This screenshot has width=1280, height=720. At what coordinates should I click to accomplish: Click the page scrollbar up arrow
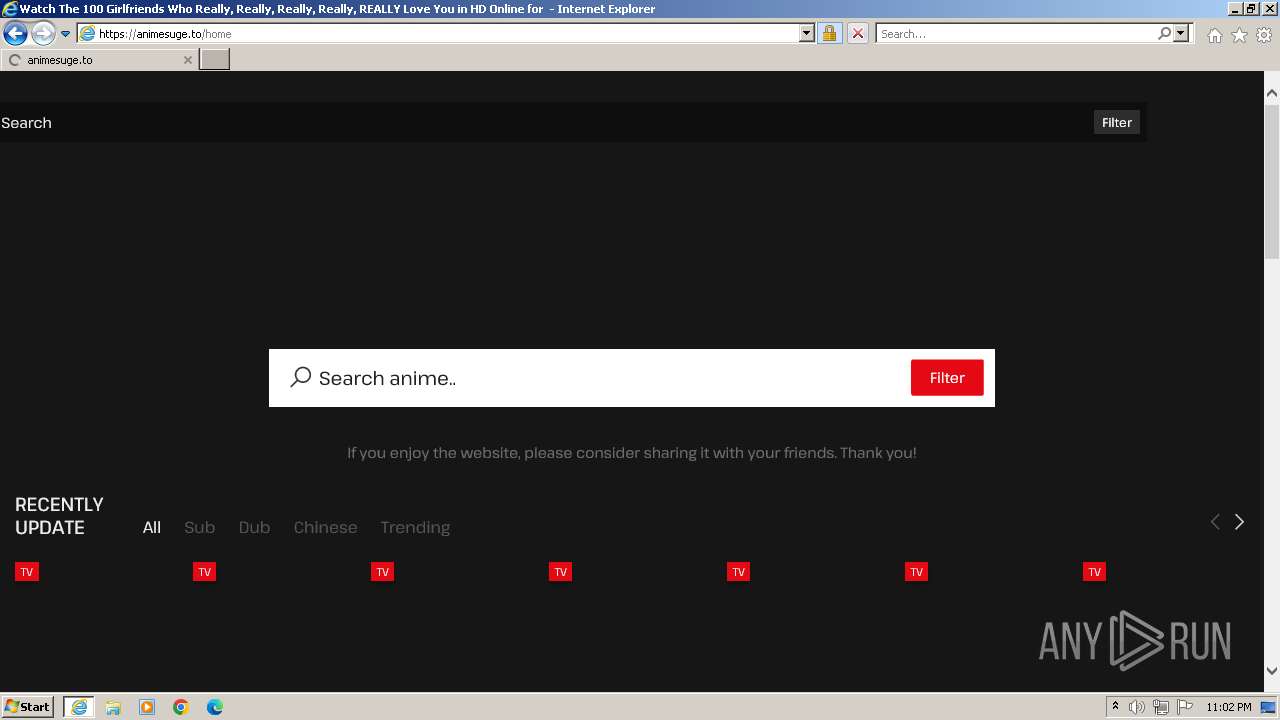(1272, 93)
